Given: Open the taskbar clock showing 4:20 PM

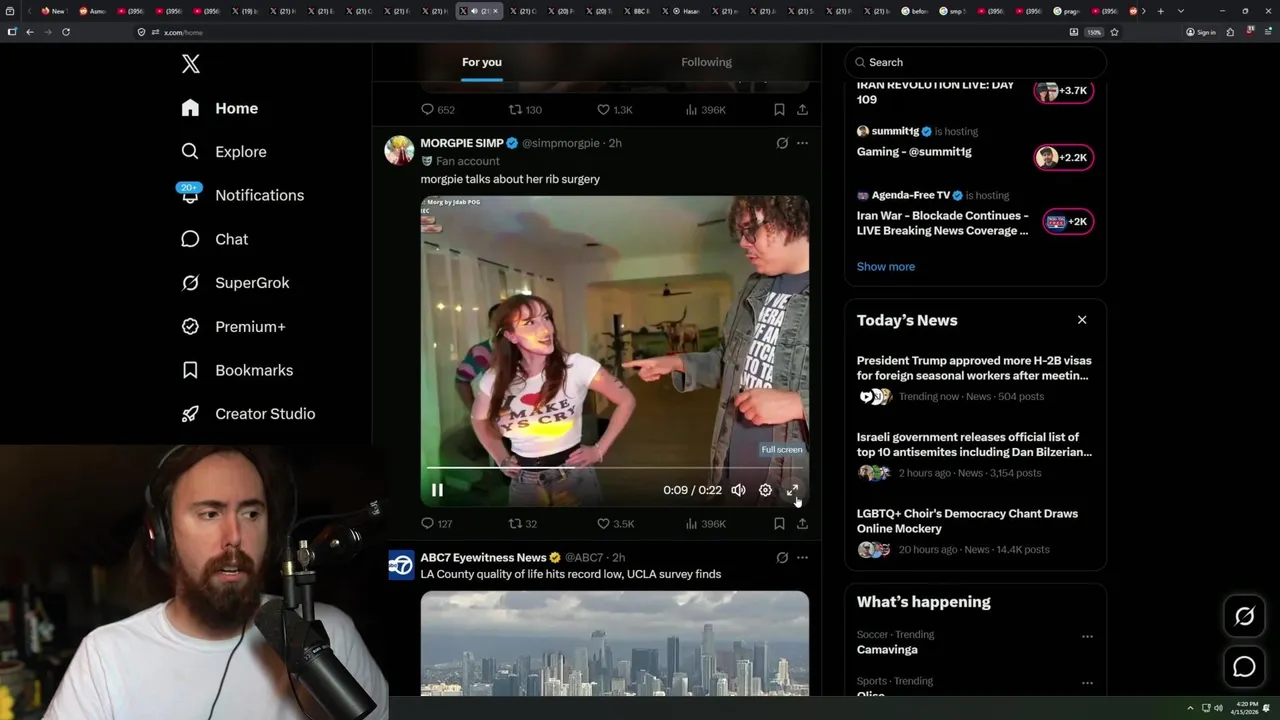Looking at the screenshot, I should pos(1245,708).
